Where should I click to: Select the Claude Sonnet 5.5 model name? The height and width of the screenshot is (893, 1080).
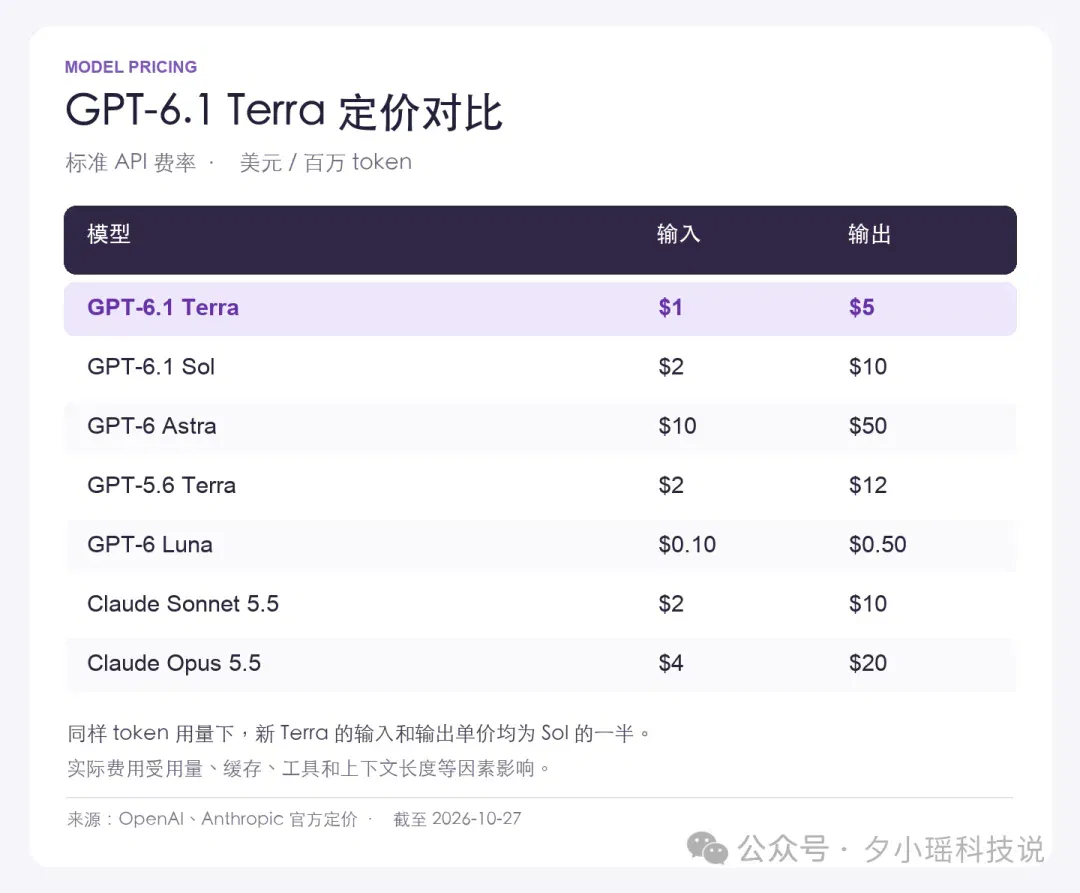click(x=183, y=603)
